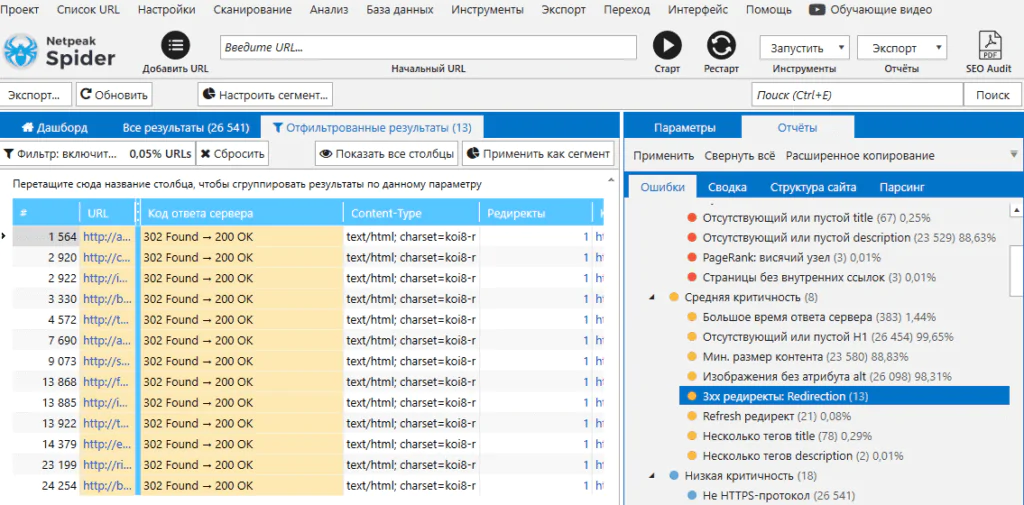
Task: Click Применить как сегмент button
Action: (x=538, y=154)
